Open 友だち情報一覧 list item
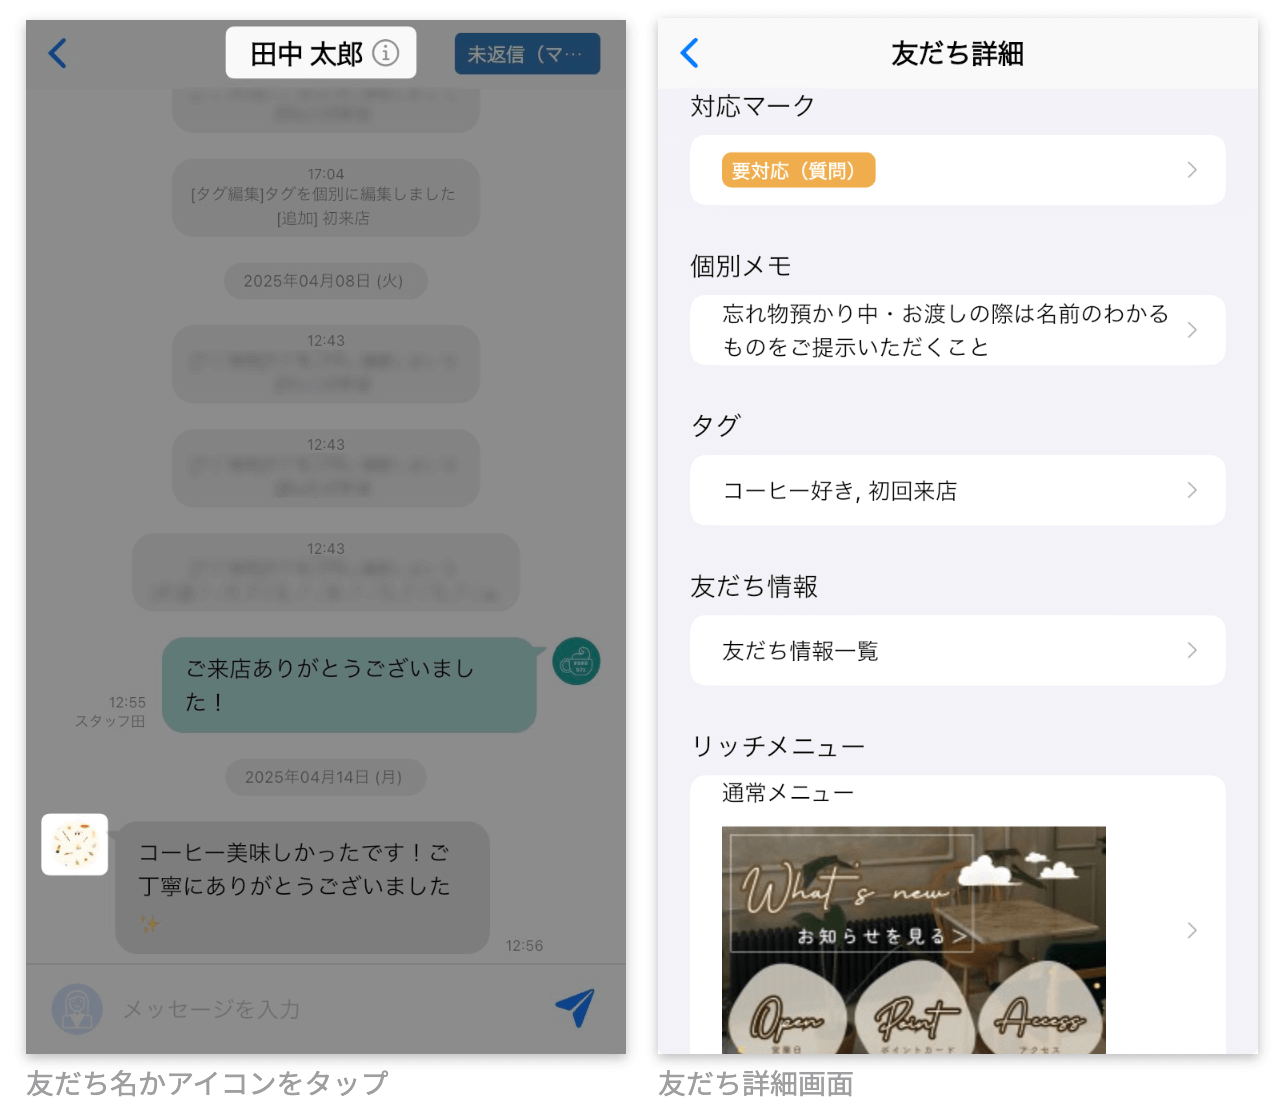 pyautogui.click(x=800, y=651)
